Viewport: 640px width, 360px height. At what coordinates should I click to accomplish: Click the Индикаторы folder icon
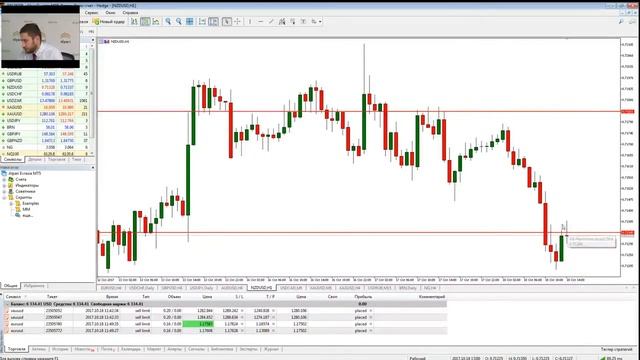tap(11, 185)
